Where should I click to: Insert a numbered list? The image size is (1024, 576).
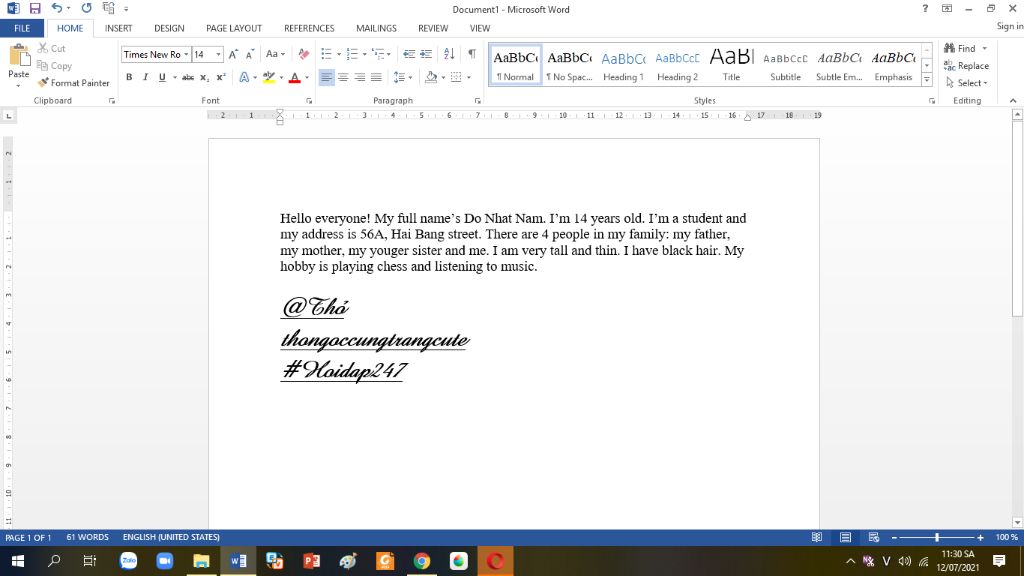(x=352, y=54)
